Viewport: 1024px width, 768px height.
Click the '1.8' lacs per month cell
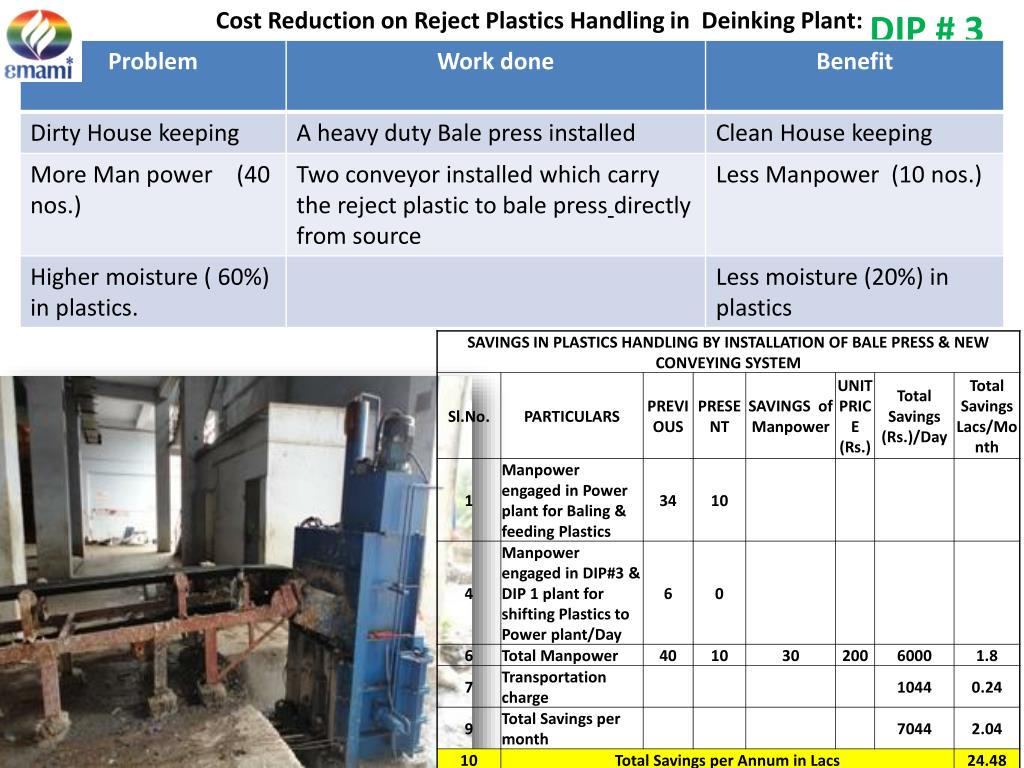click(x=986, y=656)
